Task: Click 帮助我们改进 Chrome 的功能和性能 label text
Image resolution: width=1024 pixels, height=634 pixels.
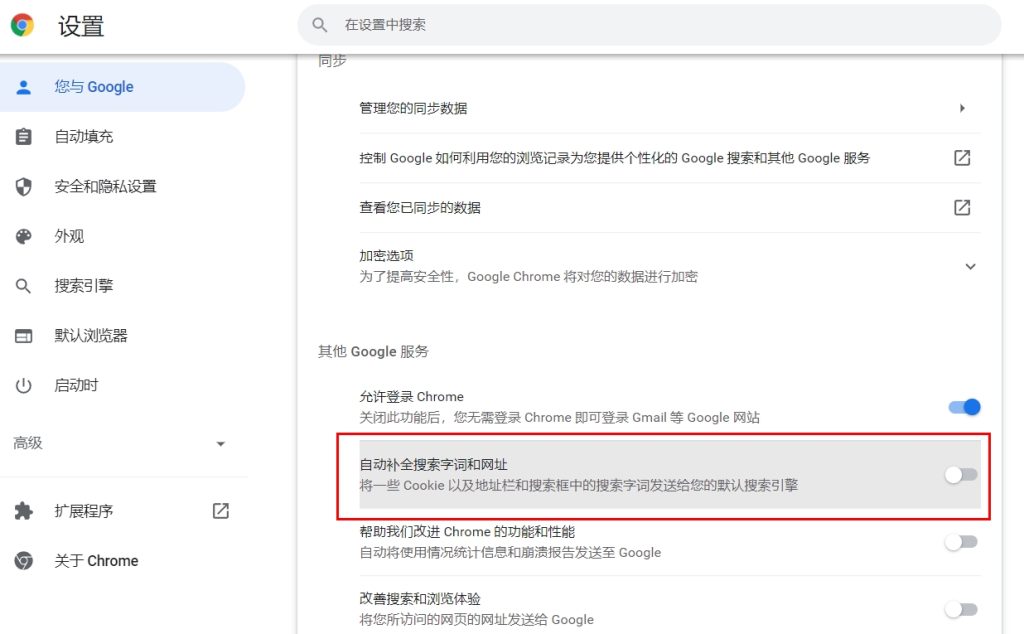Action: click(467, 531)
